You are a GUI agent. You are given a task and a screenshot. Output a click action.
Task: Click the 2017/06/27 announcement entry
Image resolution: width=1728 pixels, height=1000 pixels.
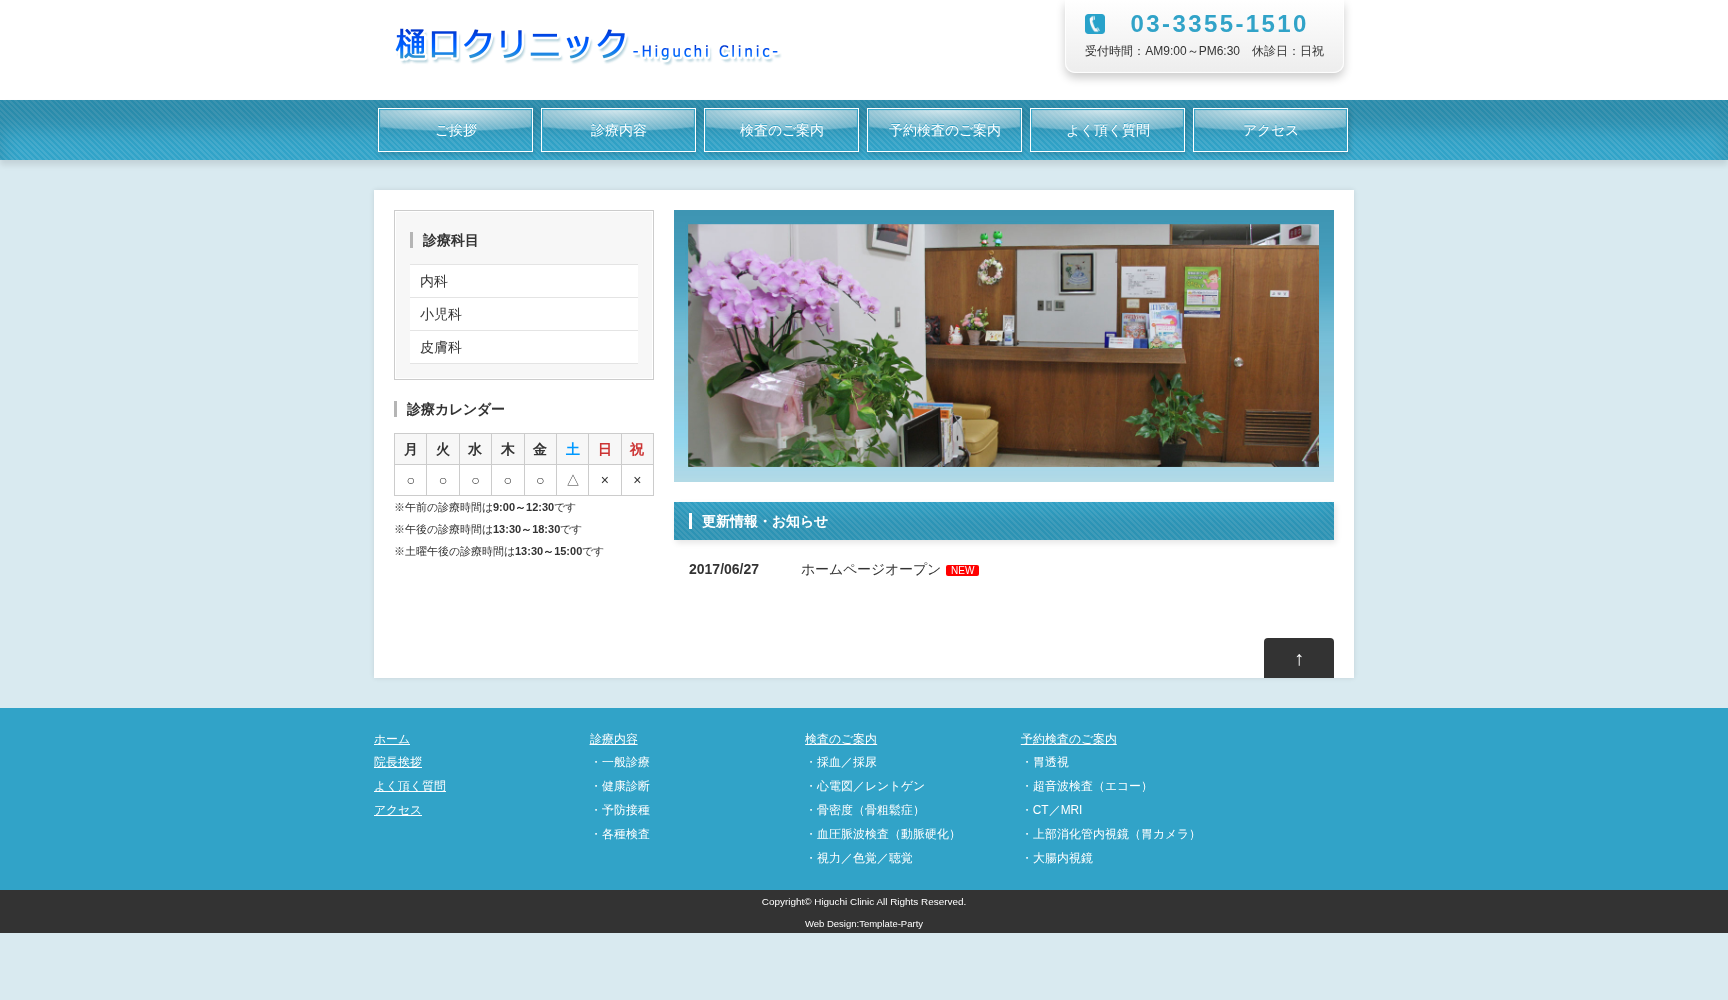722,569
